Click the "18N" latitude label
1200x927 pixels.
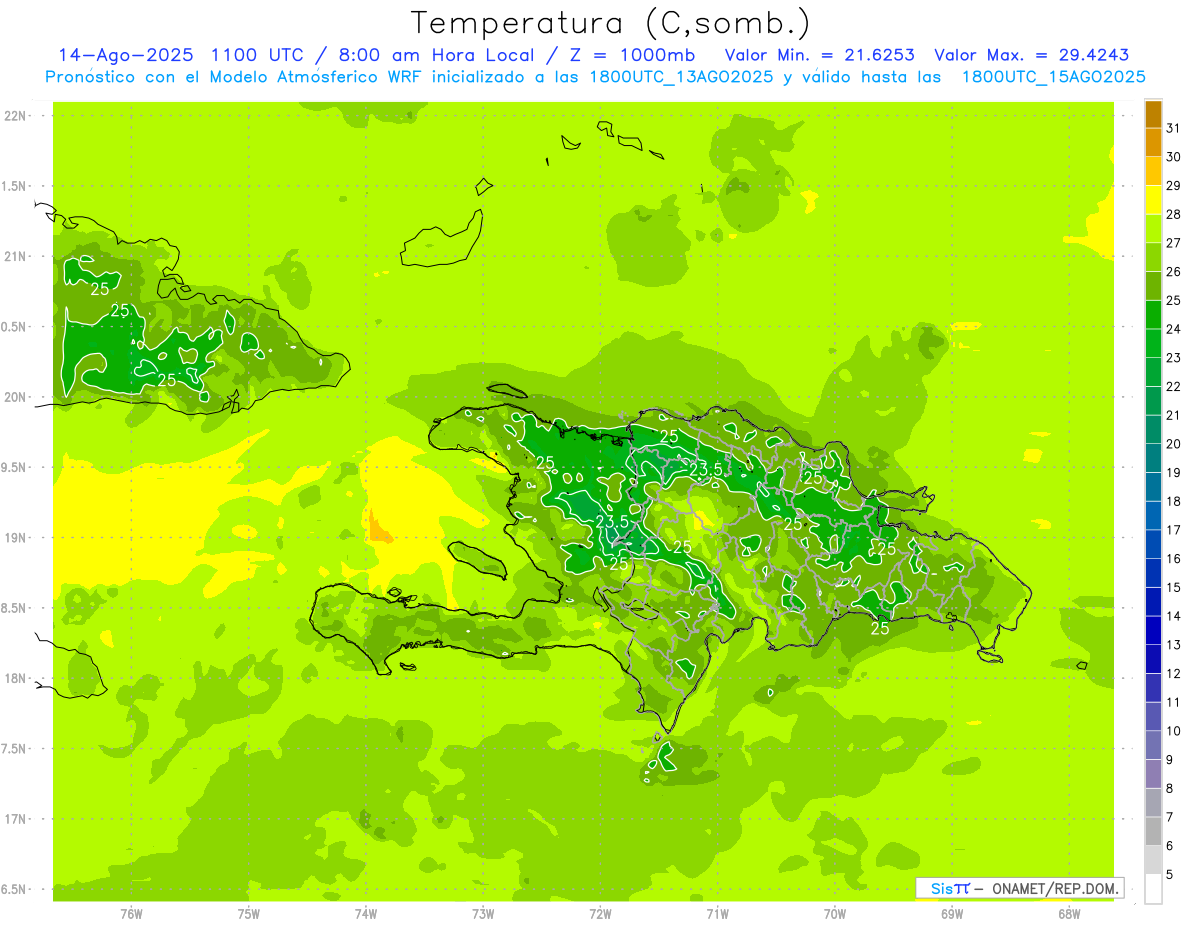(15, 679)
